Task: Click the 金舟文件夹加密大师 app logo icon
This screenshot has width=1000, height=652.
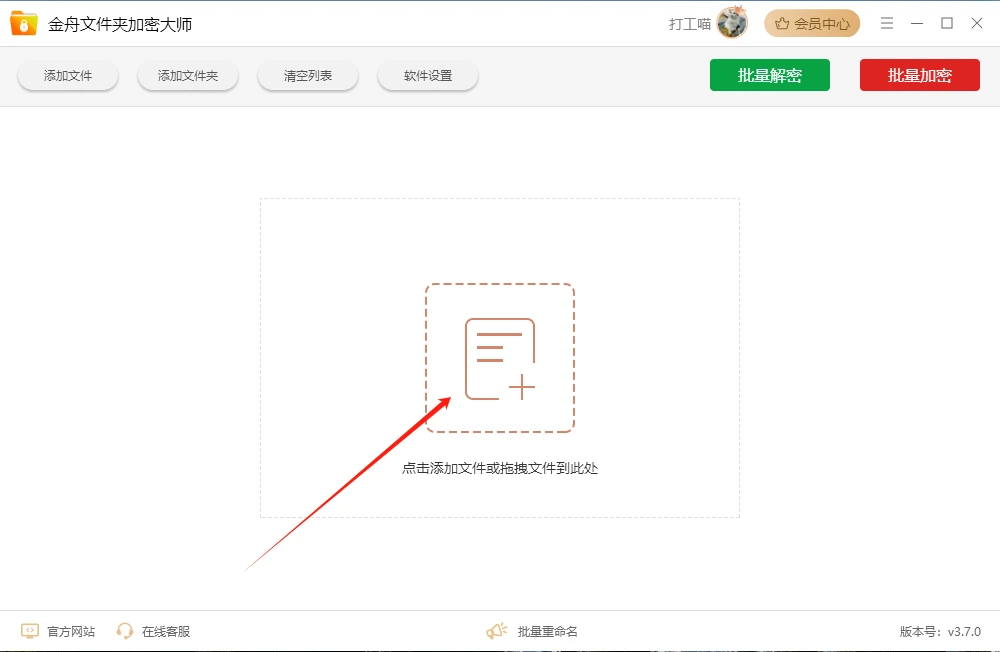Action: pyautogui.click(x=24, y=24)
